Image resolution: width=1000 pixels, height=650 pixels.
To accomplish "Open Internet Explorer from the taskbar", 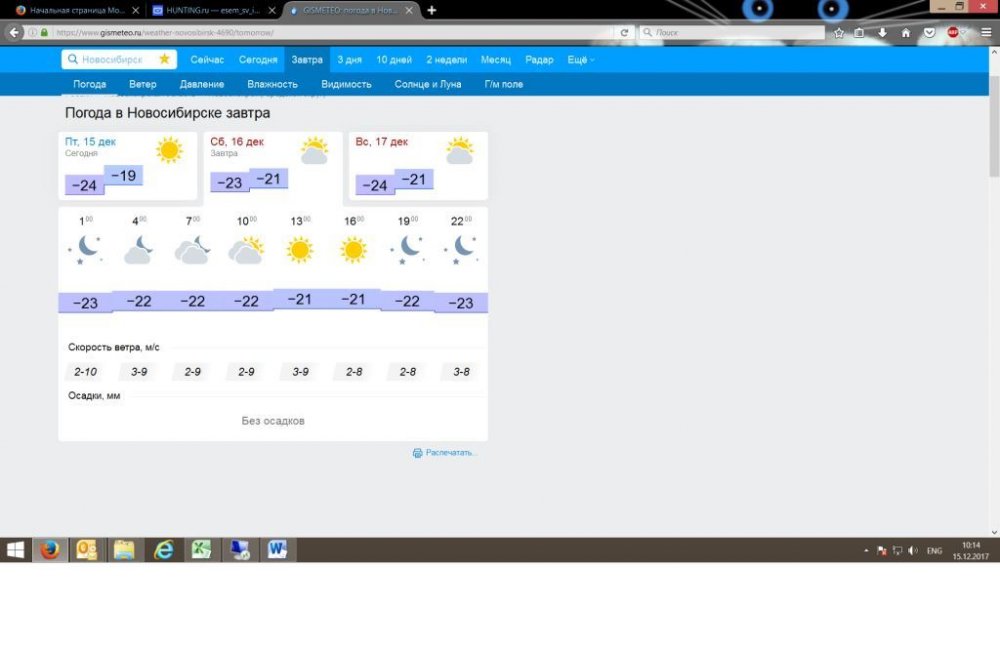I will 163,549.
